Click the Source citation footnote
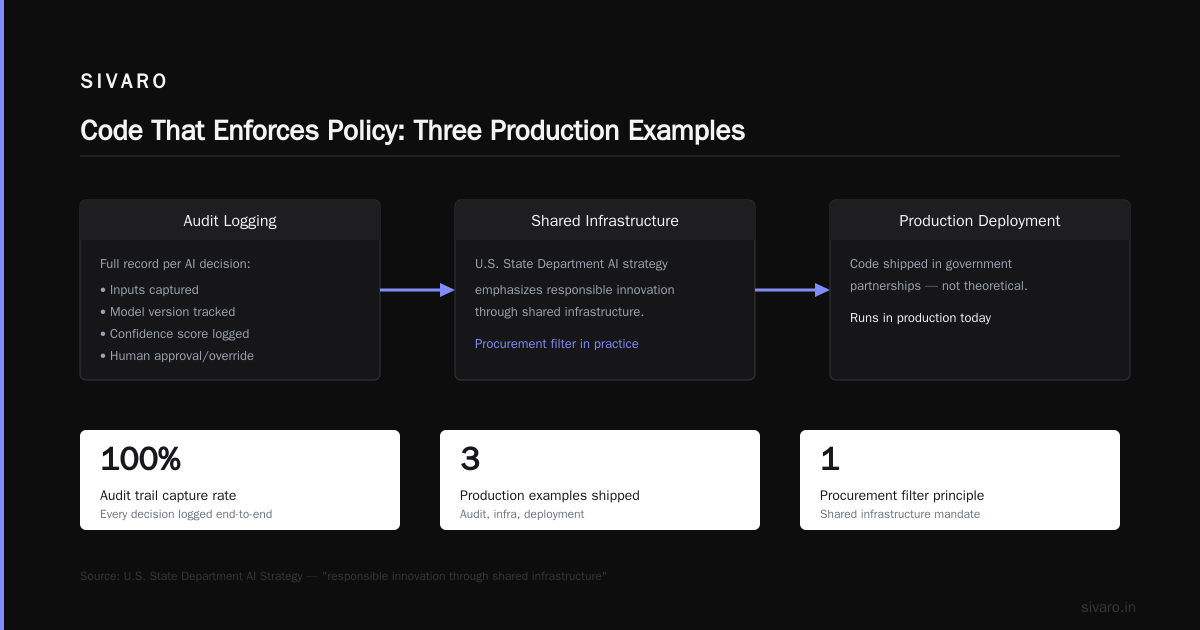The width and height of the screenshot is (1200, 630). click(x=343, y=577)
